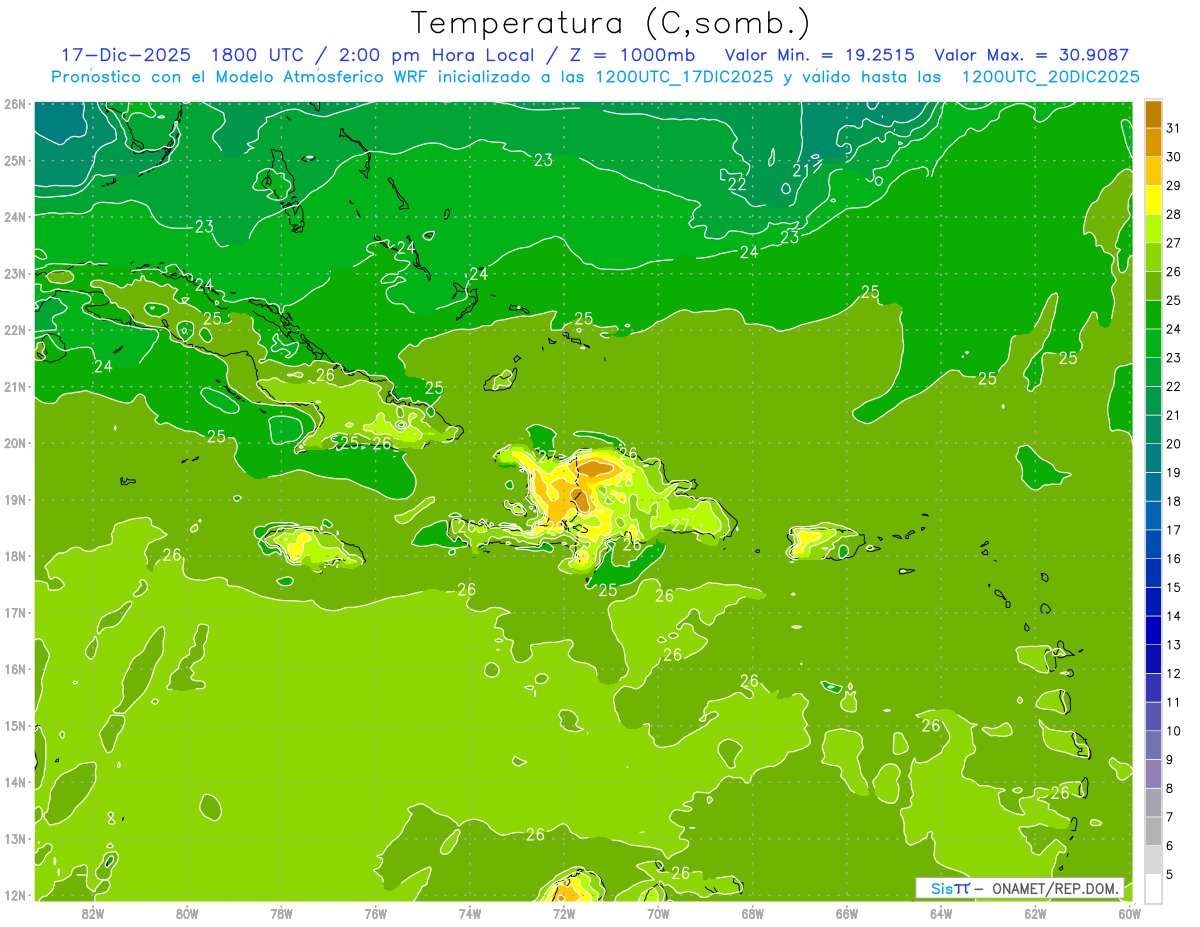The height and width of the screenshot is (927, 1200).
Task: Select the "Valor Max. = 30.9087" readout
Action: (x=1031, y=55)
